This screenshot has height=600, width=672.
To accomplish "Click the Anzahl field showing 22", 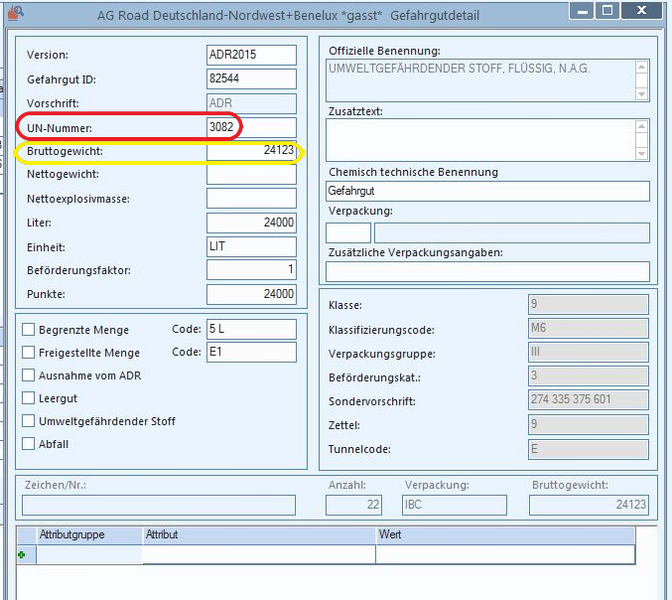I will [354, 505].
